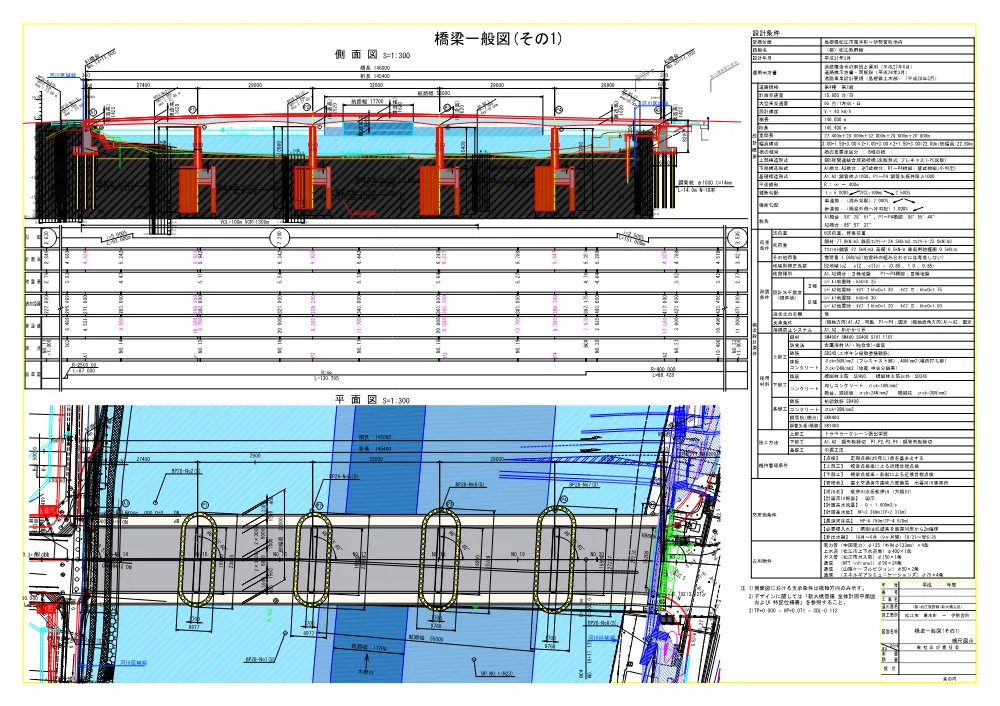
Task: Select the 施工方法 row label
Action: tap(769, 442)
